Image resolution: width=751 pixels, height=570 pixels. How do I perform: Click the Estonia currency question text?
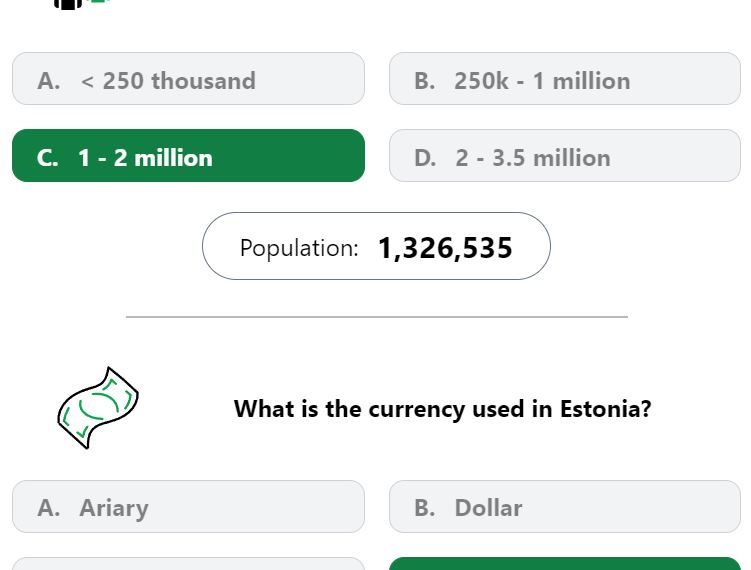pos(443,409)
